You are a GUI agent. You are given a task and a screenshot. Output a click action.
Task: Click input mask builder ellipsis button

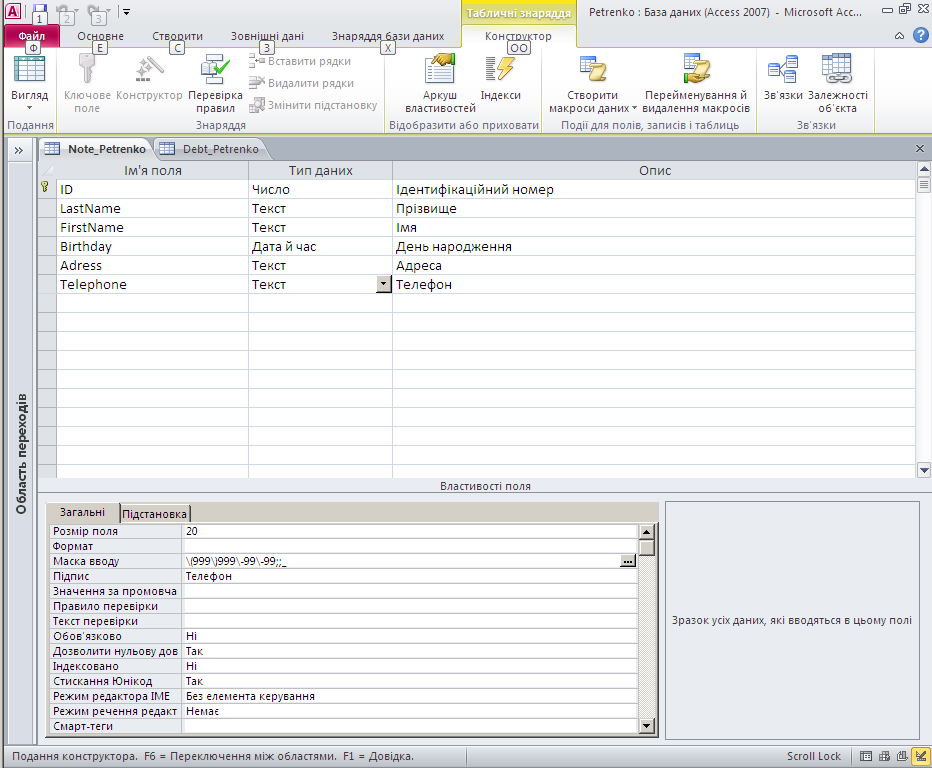pos(627,562)
